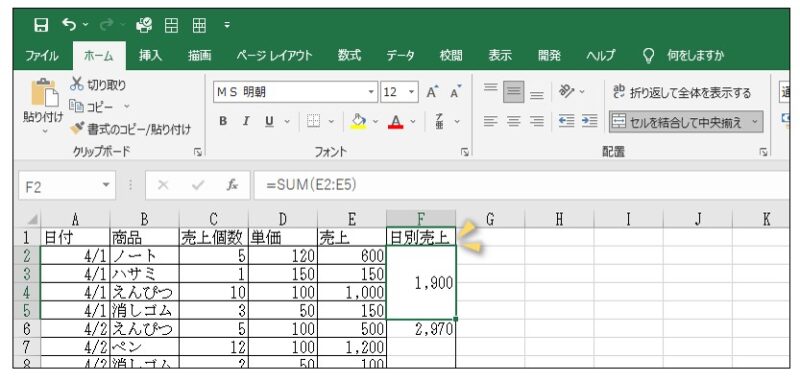
Task: Open the font name dropdown MS 明朝
Action: point(371,92)
